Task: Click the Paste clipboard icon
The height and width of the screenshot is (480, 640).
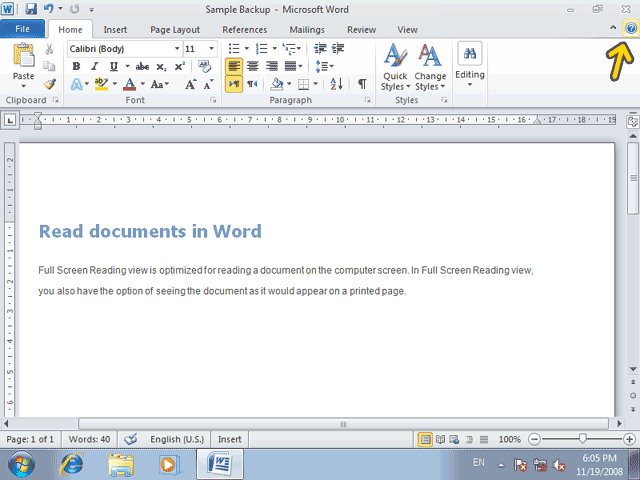Action: pyautogui.click(x=24, y=55)
